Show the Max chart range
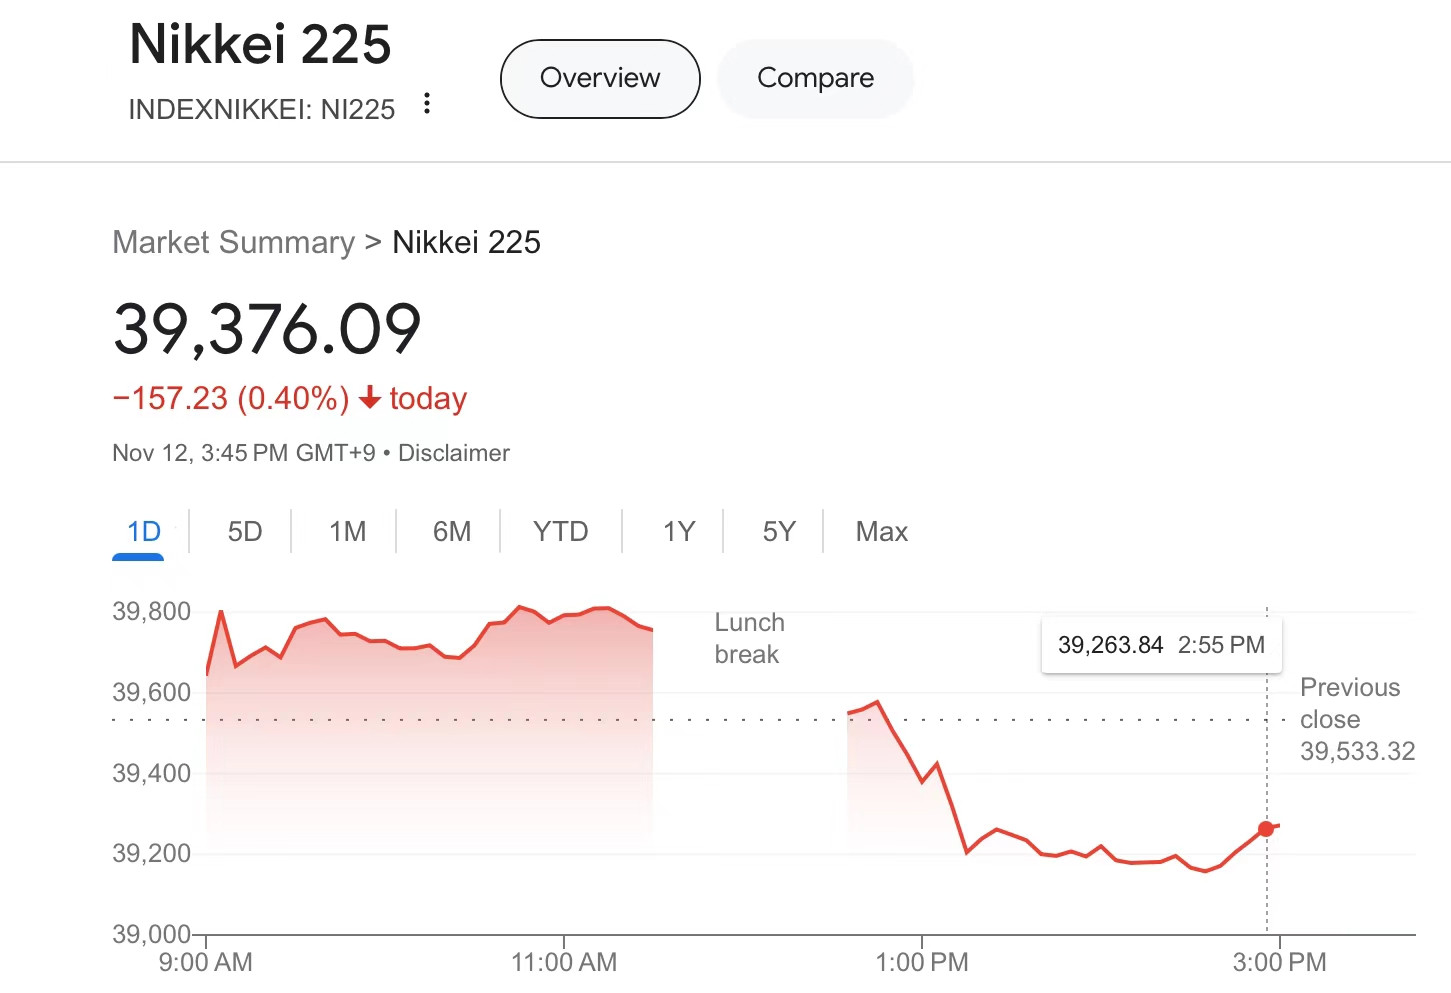The image size is (1451, 993). click(x=881, y=532)
